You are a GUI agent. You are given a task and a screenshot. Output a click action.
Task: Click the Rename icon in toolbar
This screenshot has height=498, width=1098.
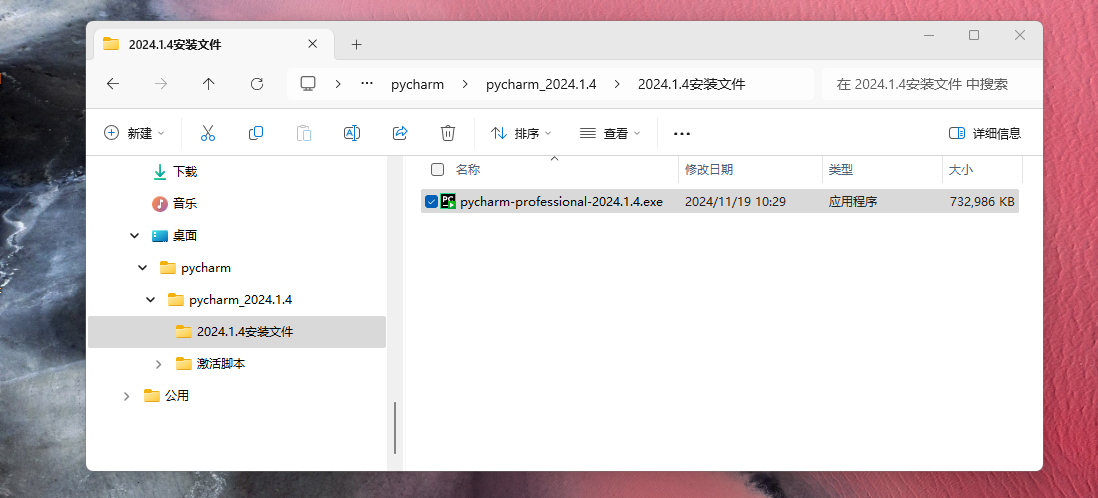pyautogui.click(x=352, y=133)
